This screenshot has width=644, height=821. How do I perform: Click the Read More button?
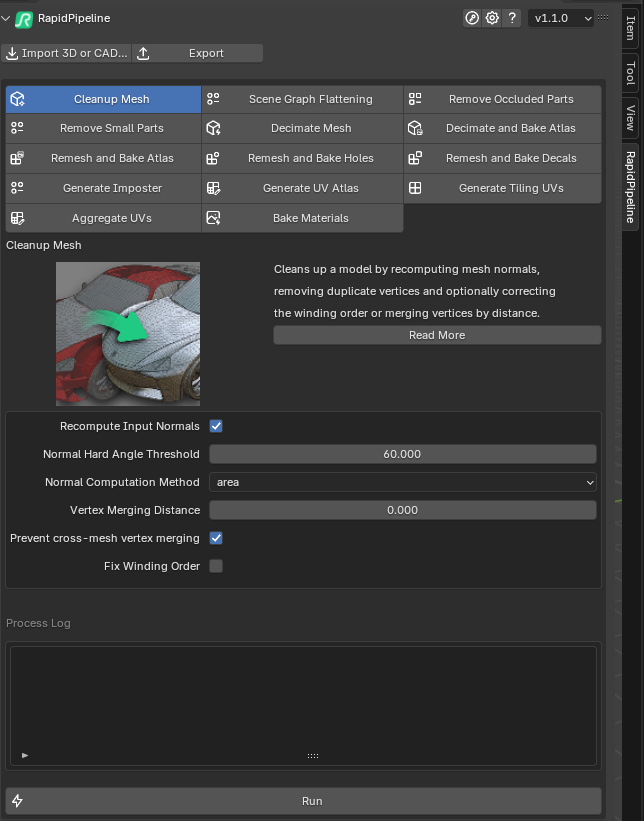[x=437, y=335]
